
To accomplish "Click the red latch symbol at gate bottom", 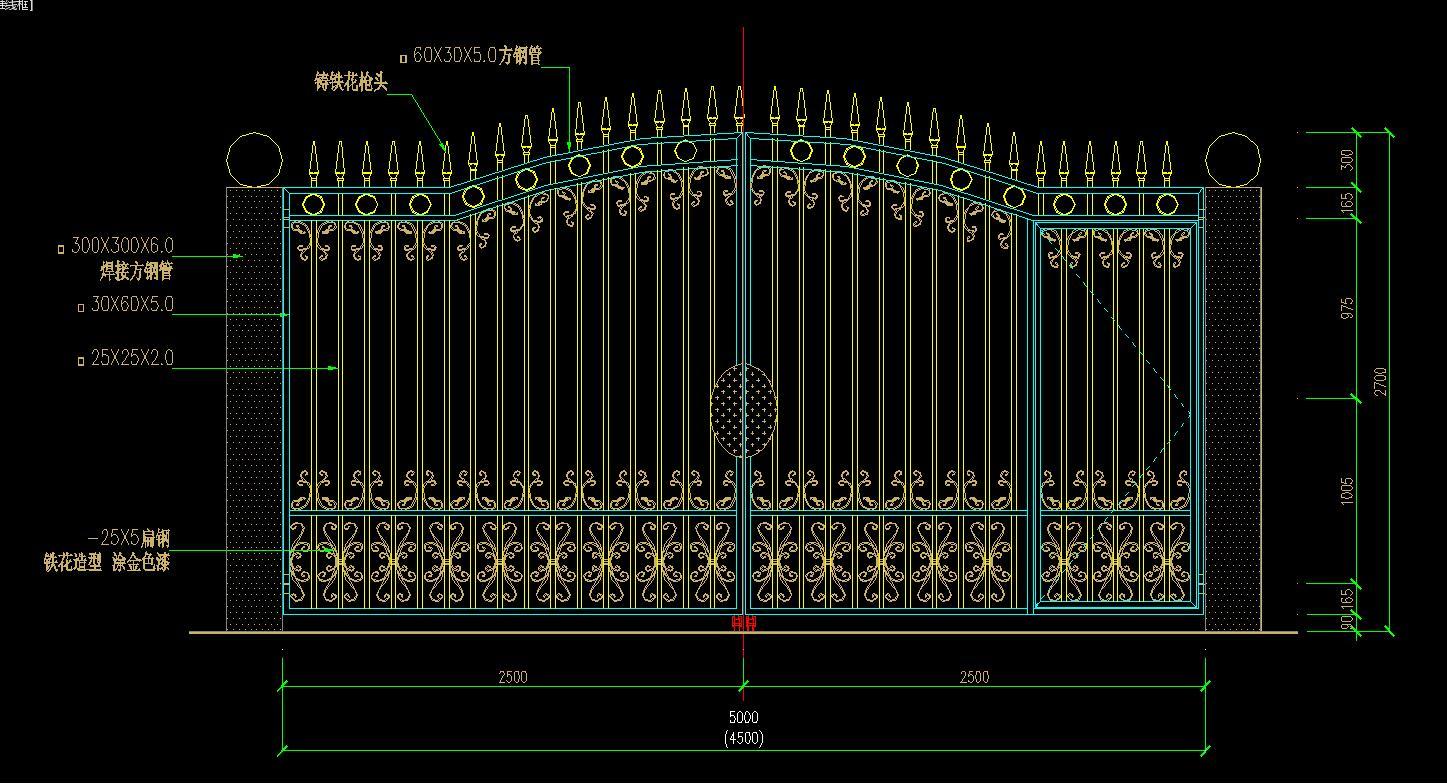I will [743, 623].
